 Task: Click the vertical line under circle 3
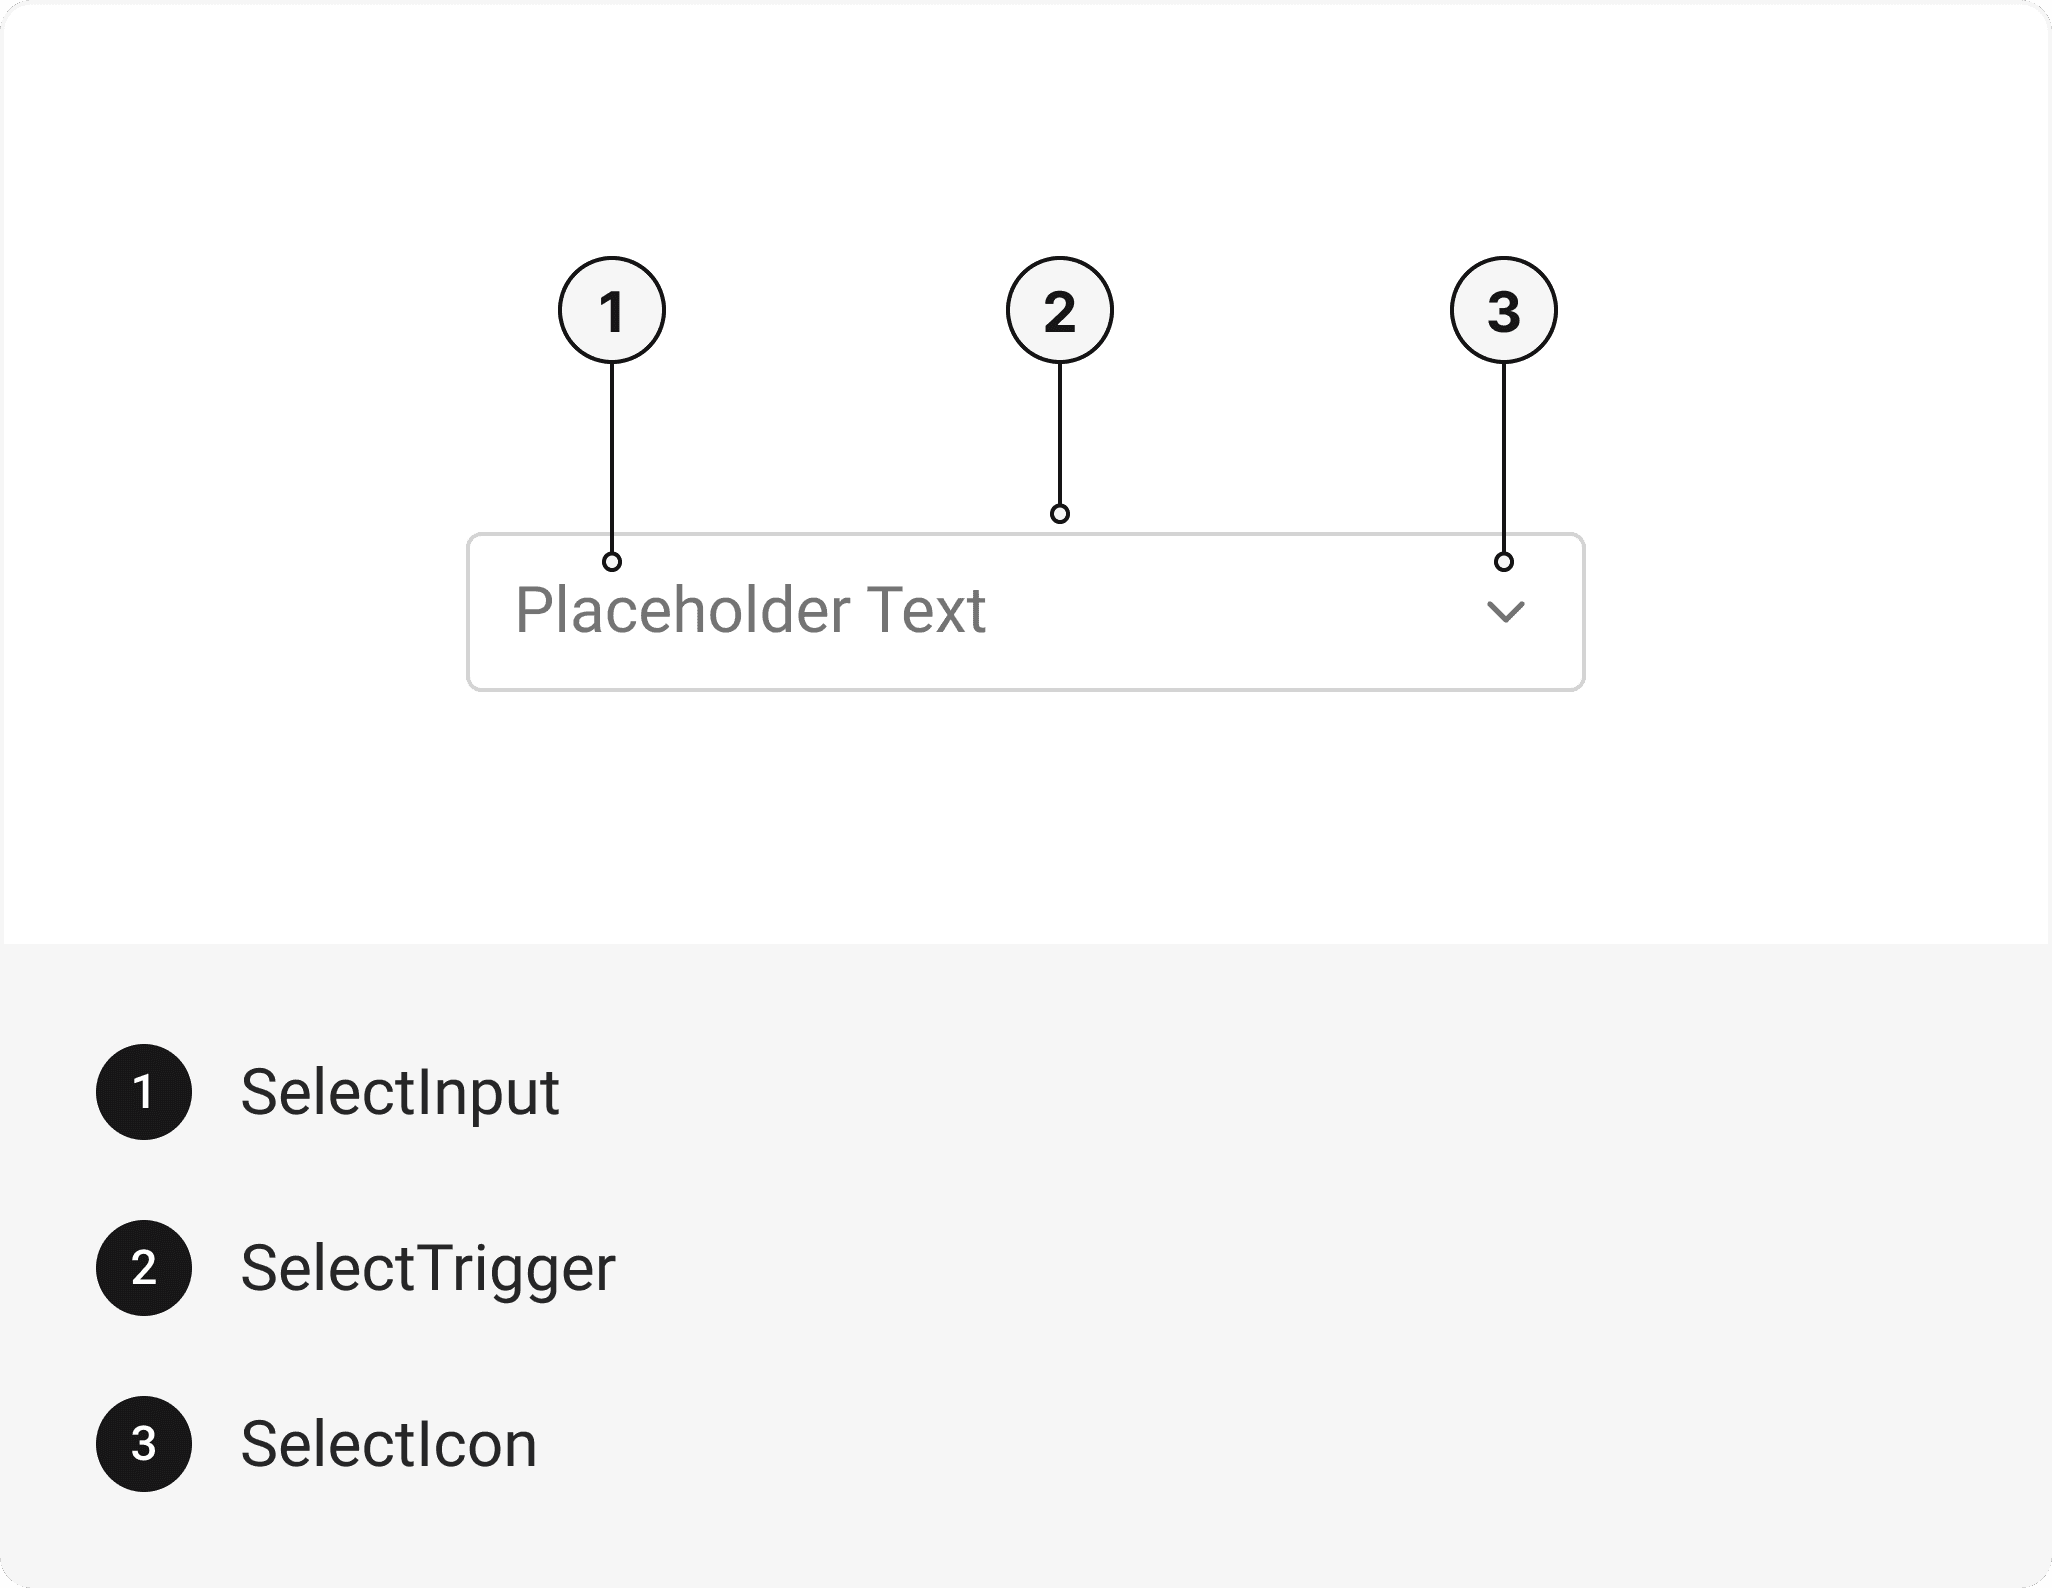coord(1504,457)
